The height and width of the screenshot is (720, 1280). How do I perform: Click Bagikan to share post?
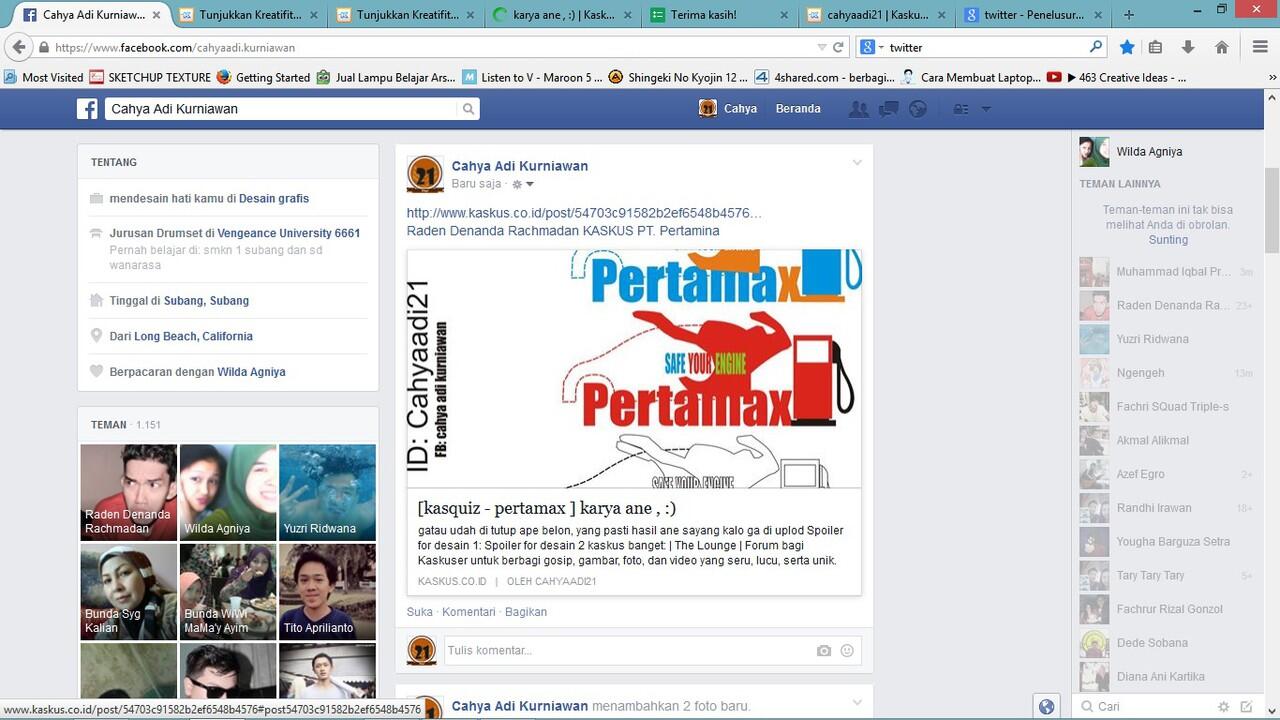(526, 612)
